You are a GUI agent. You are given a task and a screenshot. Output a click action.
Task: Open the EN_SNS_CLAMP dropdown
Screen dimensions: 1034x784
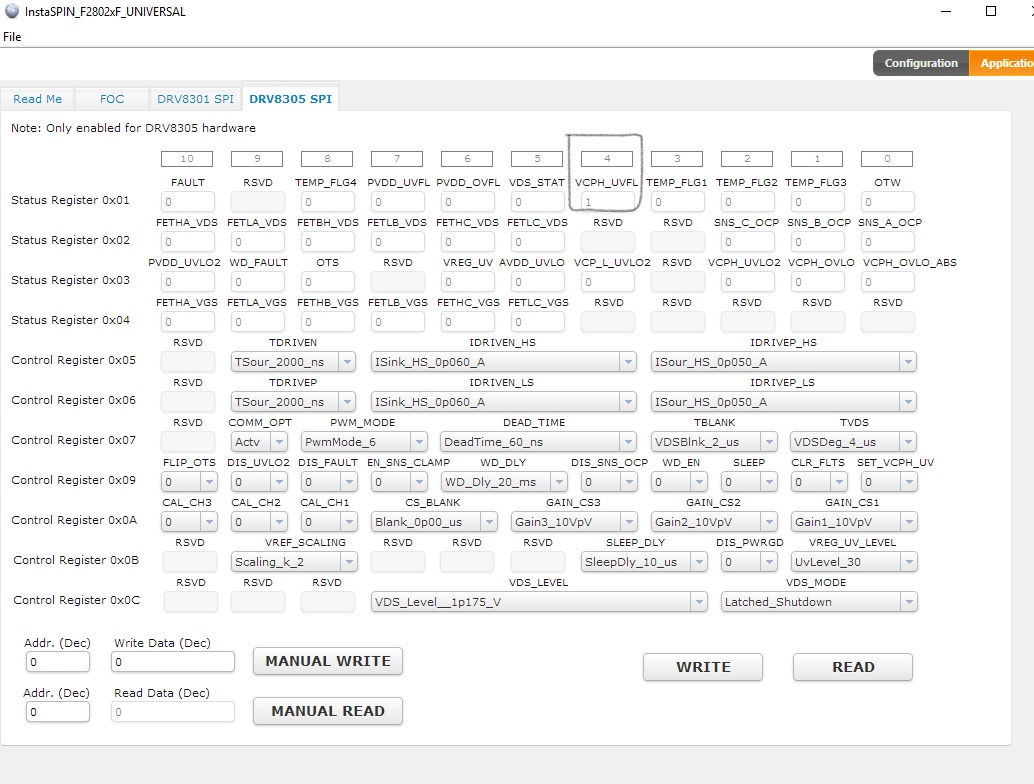pyautogui.click(x=399, y=482)
